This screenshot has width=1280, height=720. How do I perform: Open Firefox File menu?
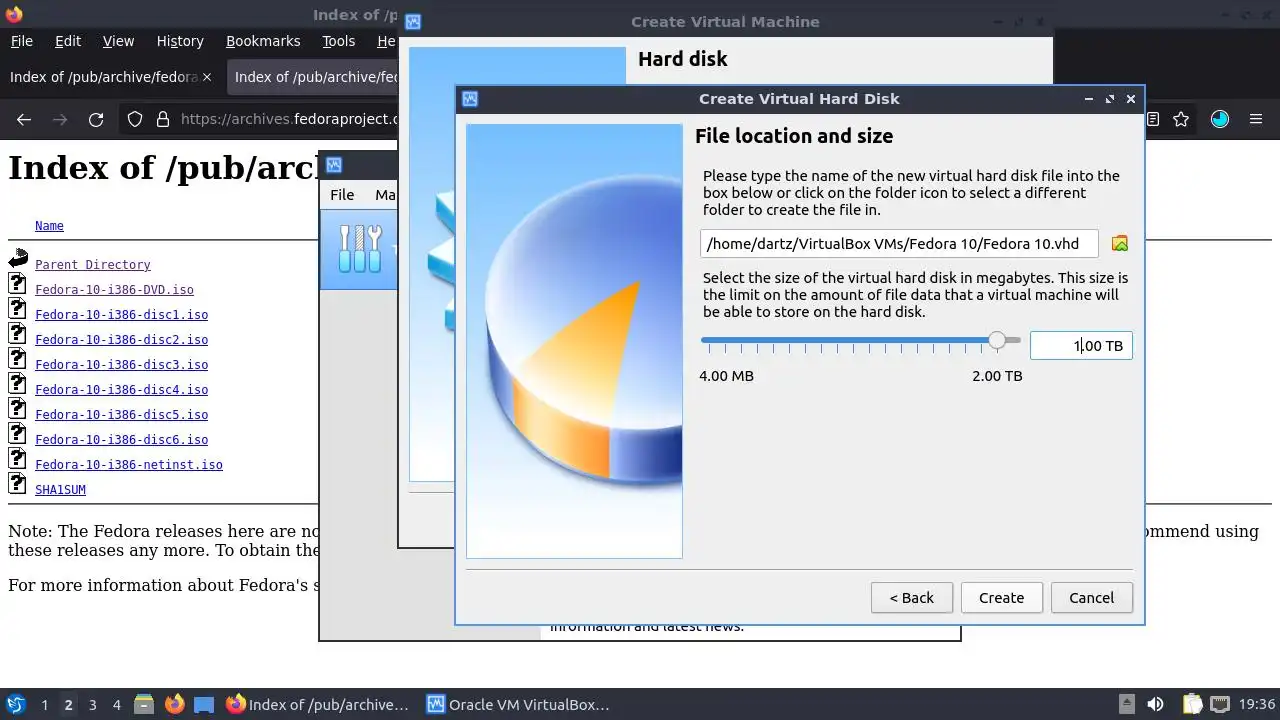pyautogui.click(x=21, y=41)
